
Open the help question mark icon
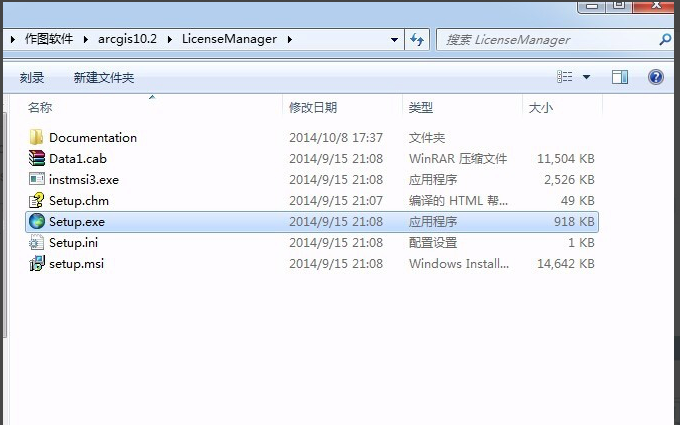click(656, 77)
